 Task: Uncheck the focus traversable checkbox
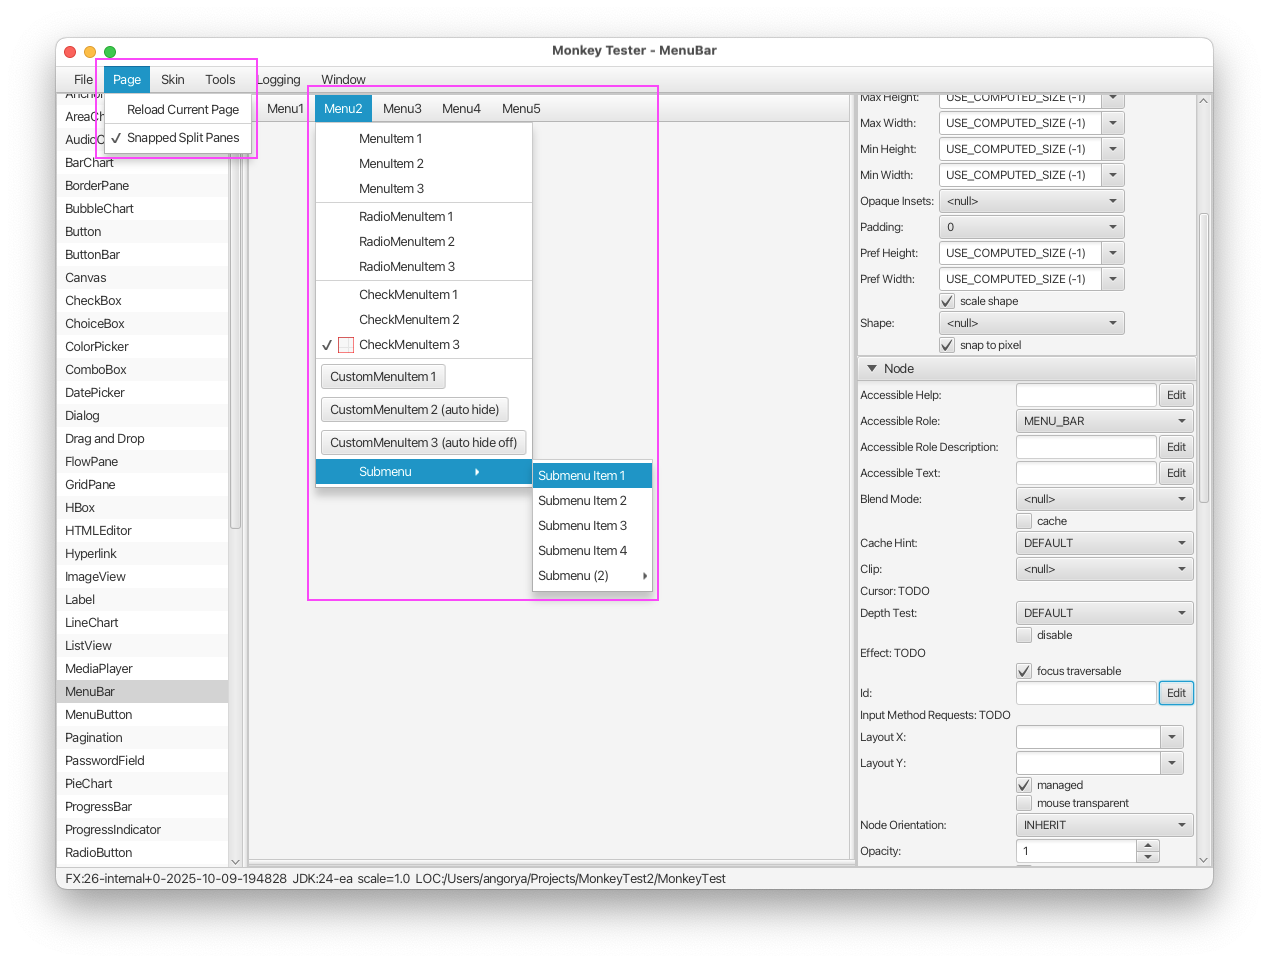click(x=1024, y=671)
